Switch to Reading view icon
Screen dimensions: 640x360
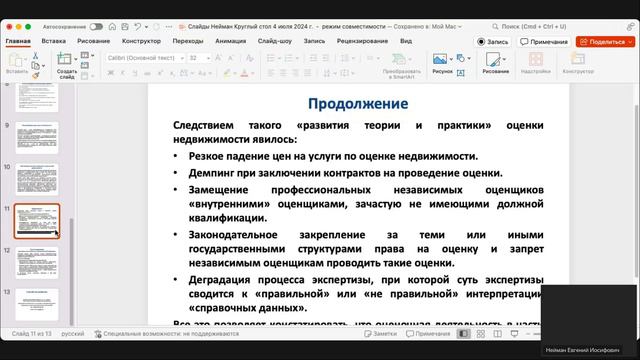[498, 334]
